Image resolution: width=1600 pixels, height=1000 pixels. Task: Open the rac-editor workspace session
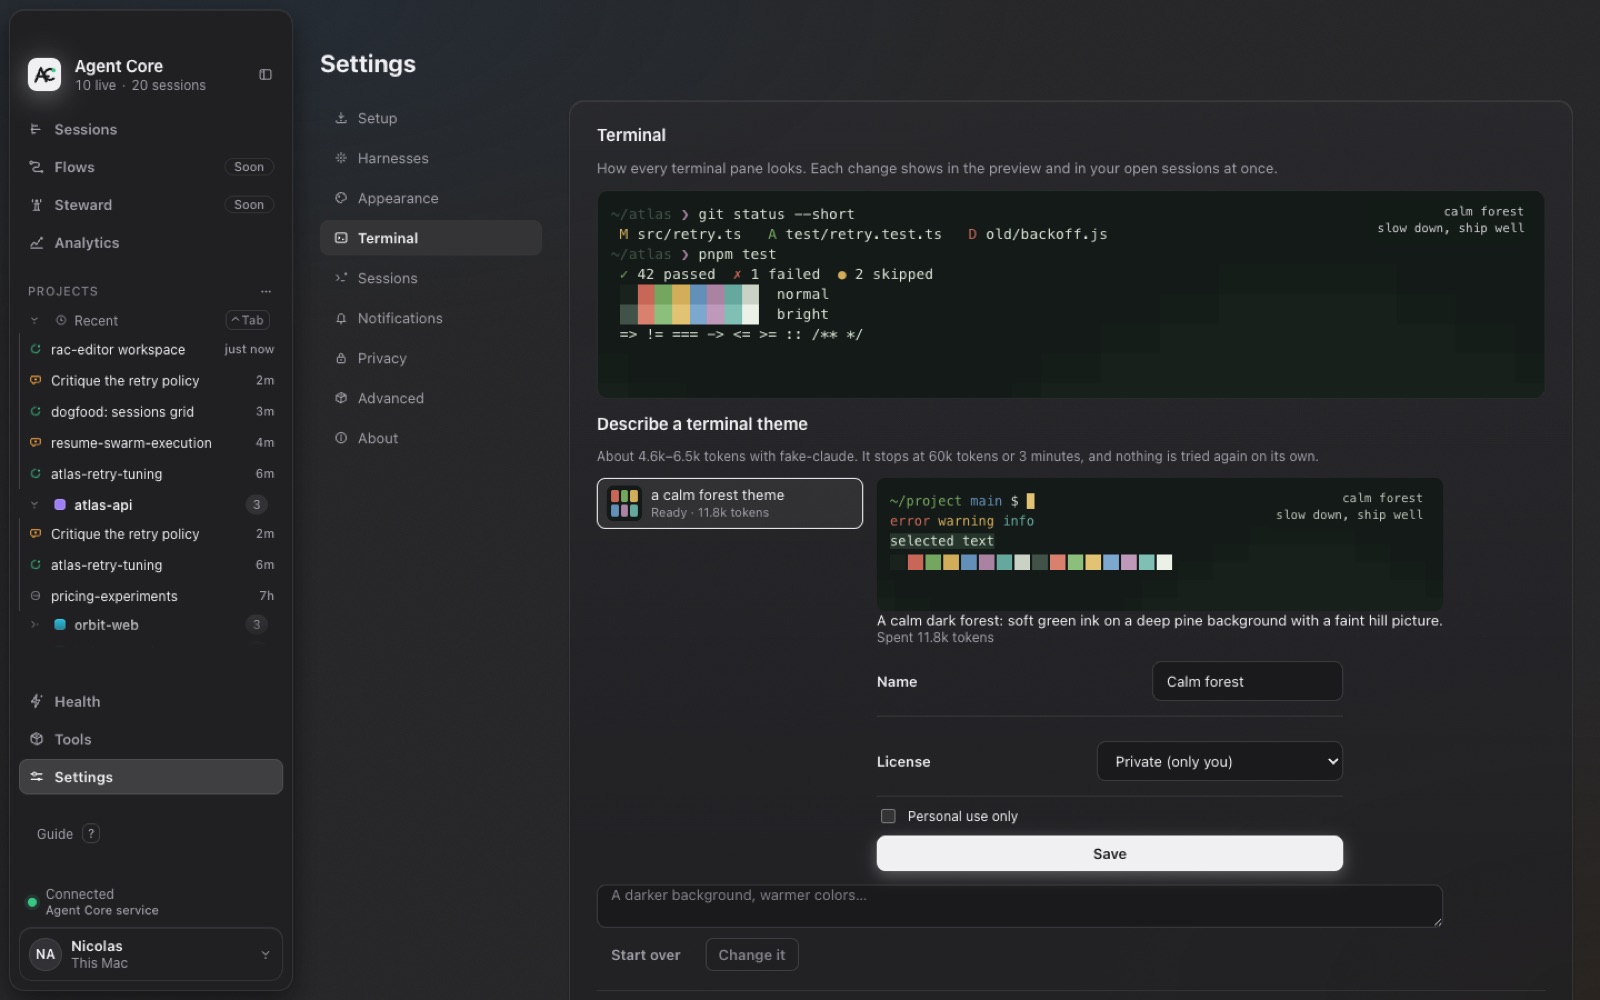pyautogui.click(x=150, y=350)
